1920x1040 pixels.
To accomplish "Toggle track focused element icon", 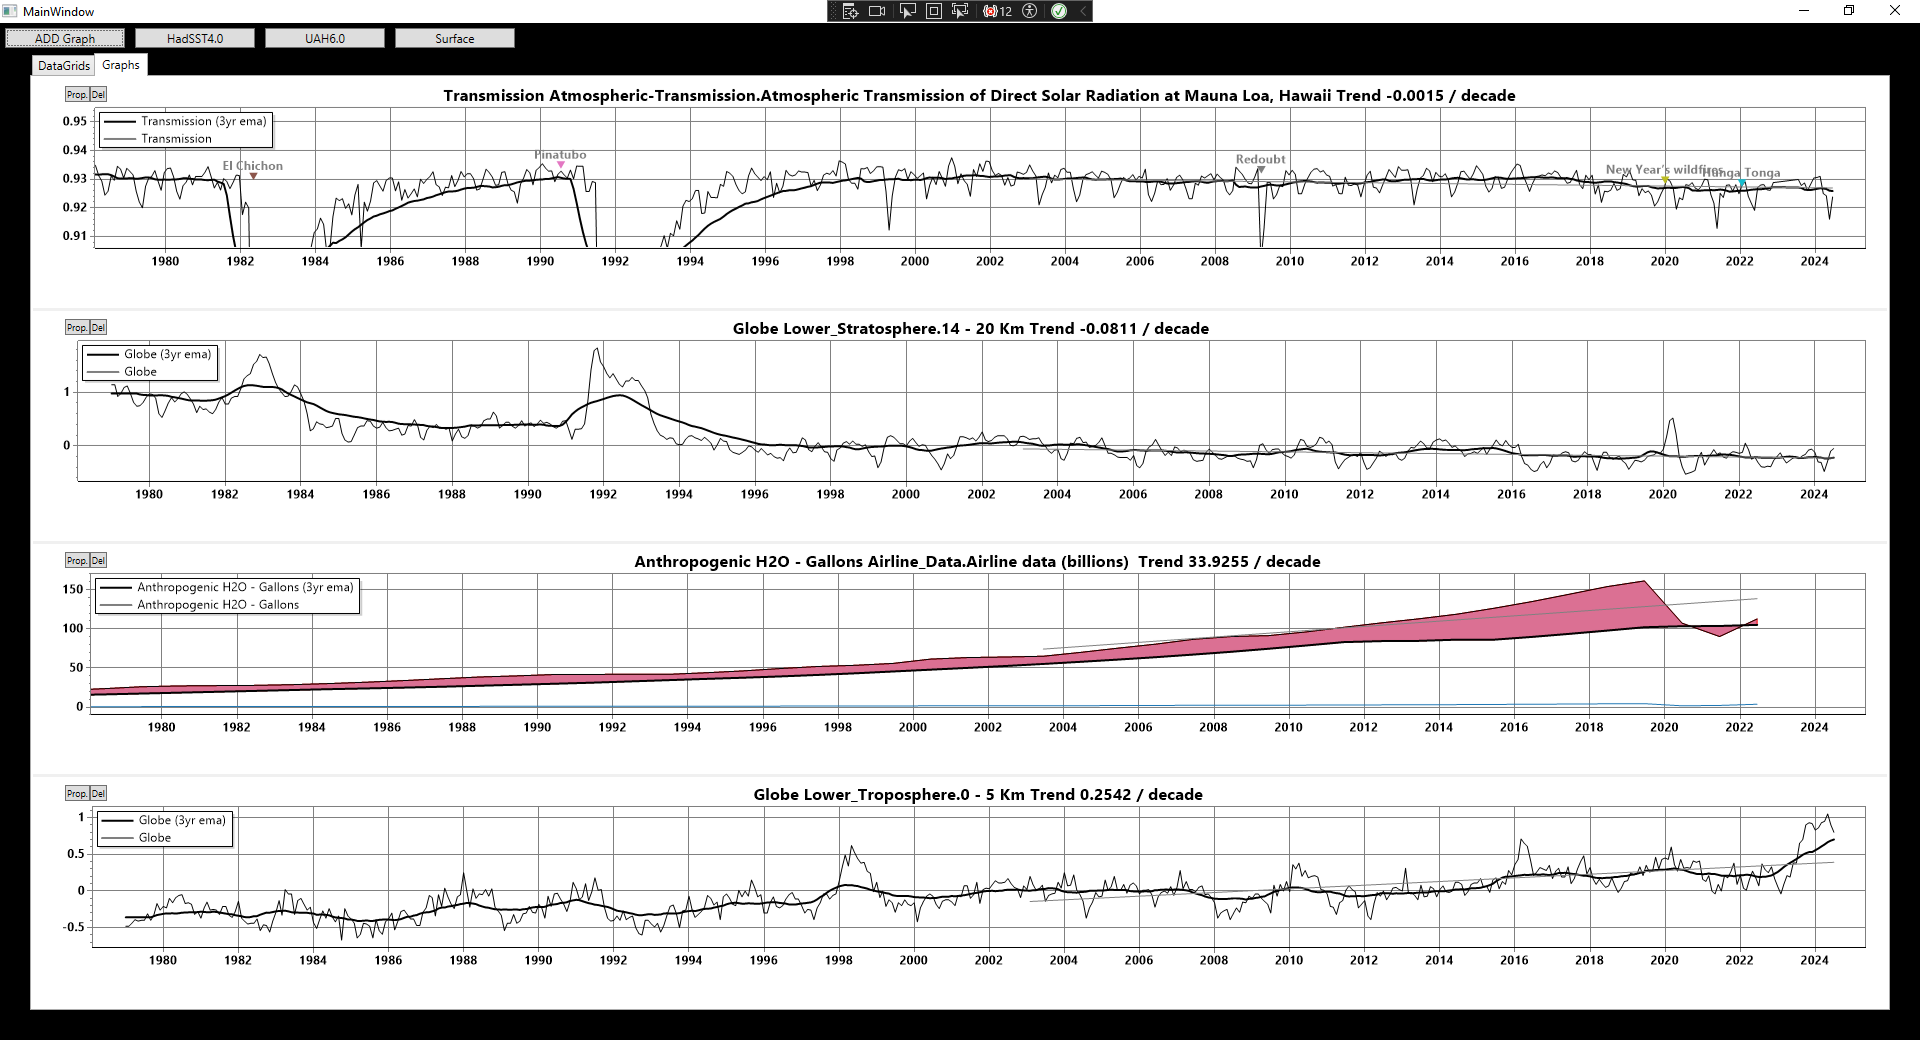I will click(x=960, y=11).
